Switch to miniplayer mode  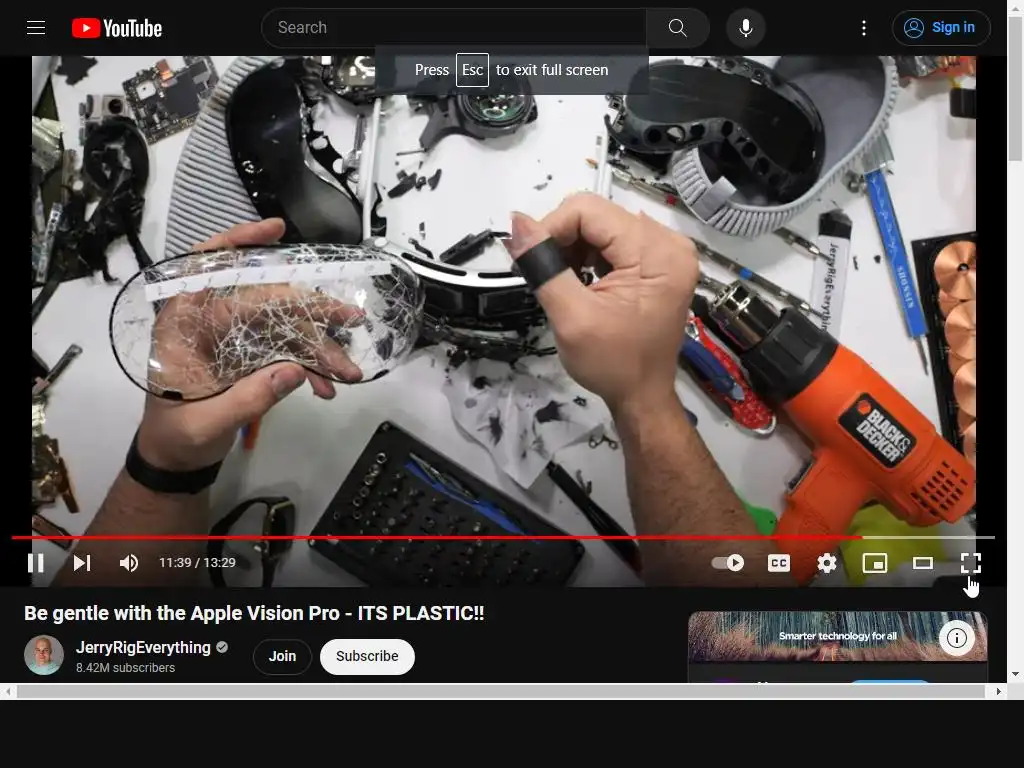tap(874, 563)
